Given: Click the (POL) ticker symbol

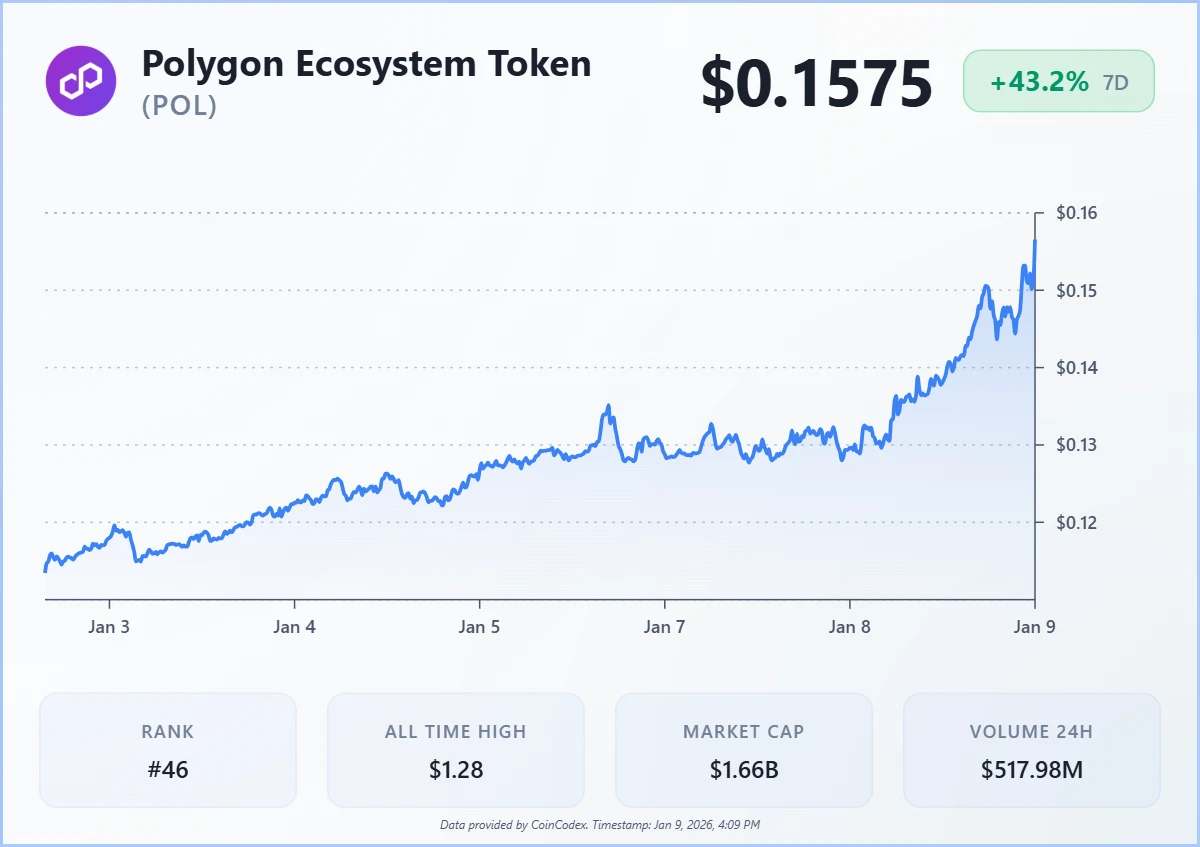Looking at the screenshot, I should pyautogui.click(x=180, y=105).
